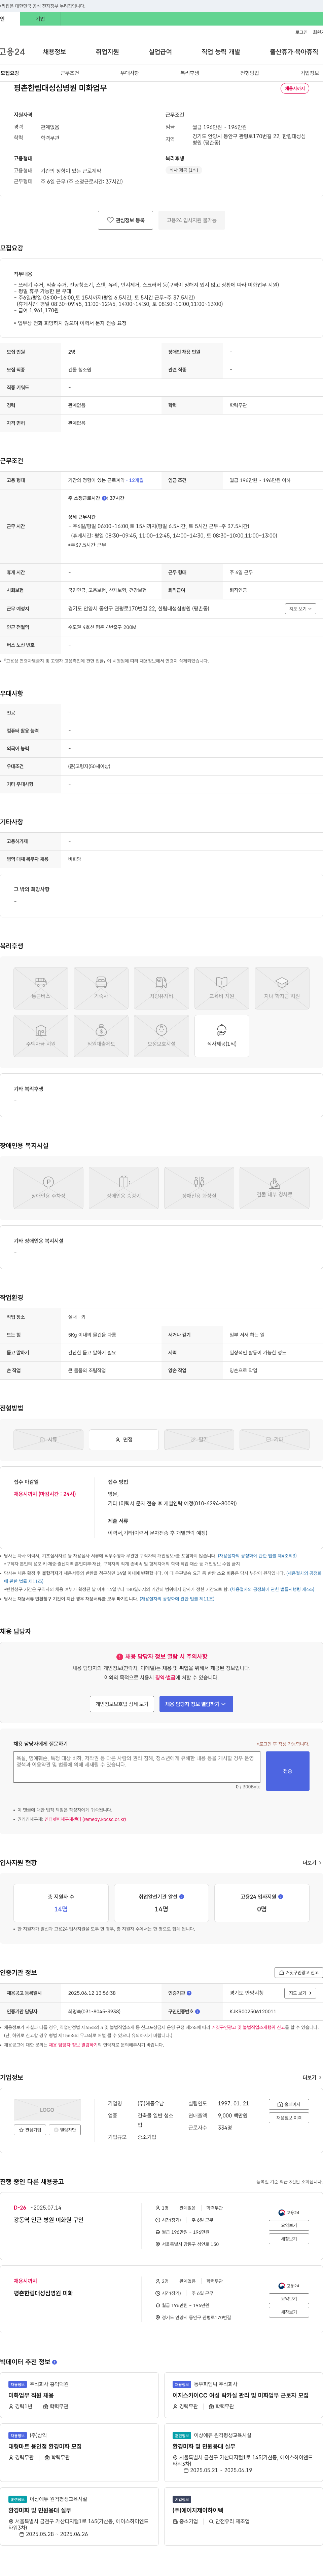323x2576 pixels.
Task: Open 지도 보기 in 인증기관 정보
Action: (300, 1993)
